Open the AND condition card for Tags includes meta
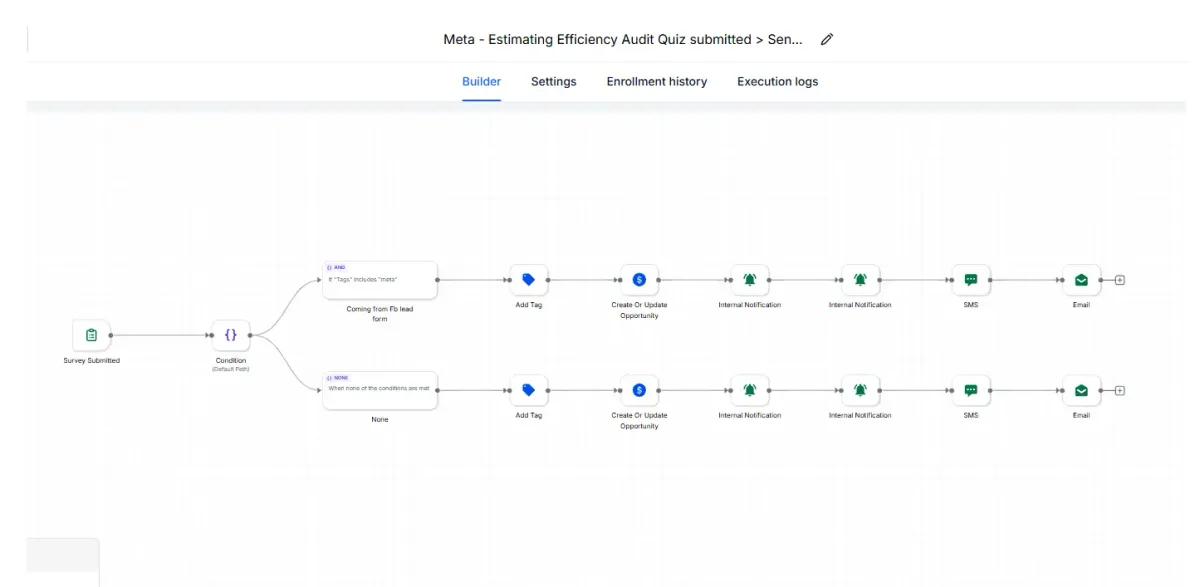This screenshot has width=1200, height=587. [380, 280]
